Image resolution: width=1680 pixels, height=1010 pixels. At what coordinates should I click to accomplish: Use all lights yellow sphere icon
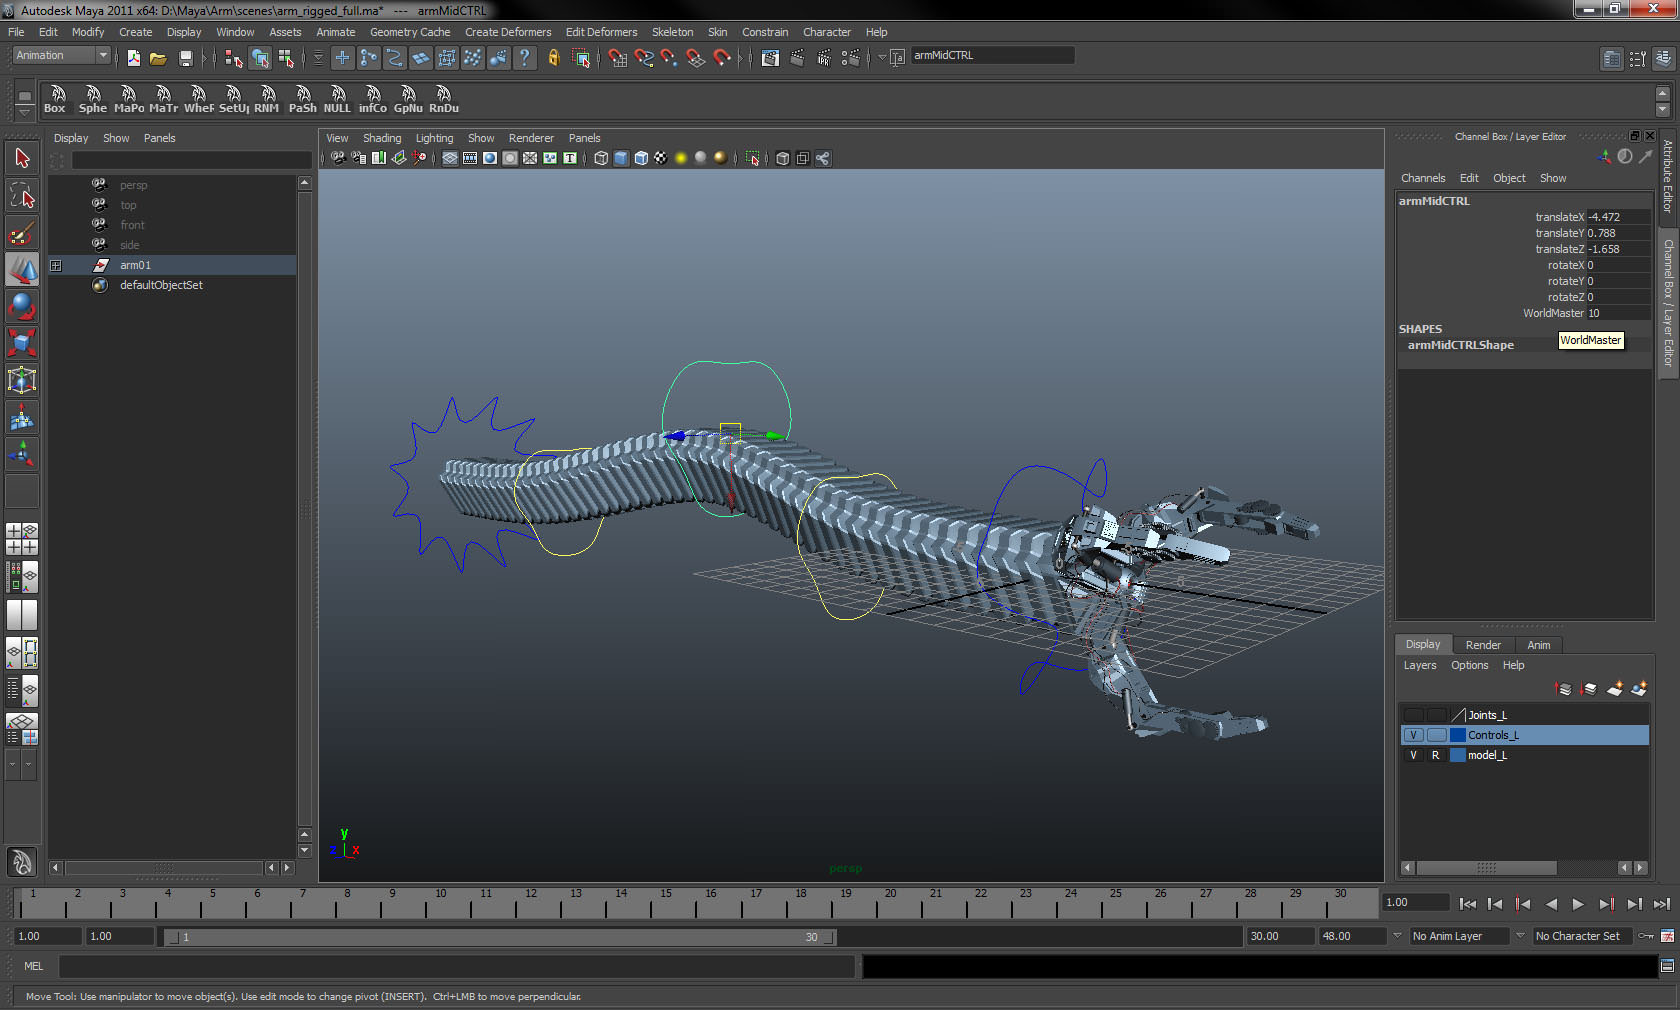pyautogui.click(x=681, y=158)
